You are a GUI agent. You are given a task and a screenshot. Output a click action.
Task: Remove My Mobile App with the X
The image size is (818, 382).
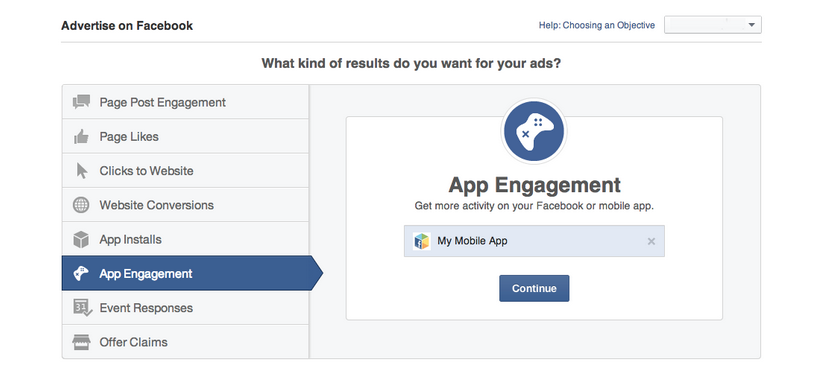click(x=651, y=241)
